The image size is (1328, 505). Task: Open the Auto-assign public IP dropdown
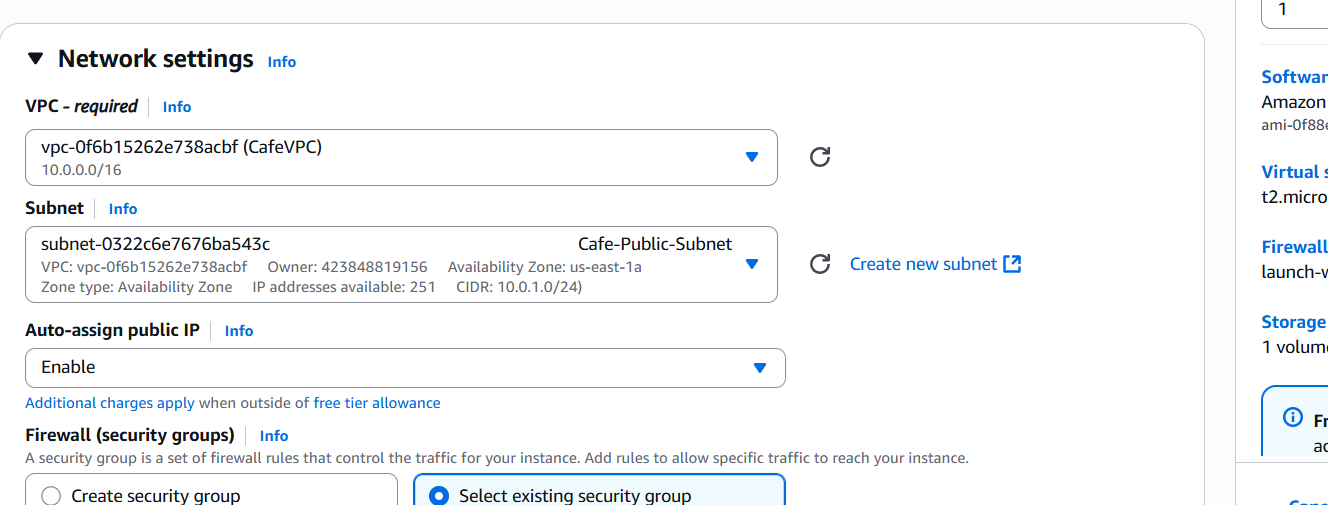(x=405, y=368)
